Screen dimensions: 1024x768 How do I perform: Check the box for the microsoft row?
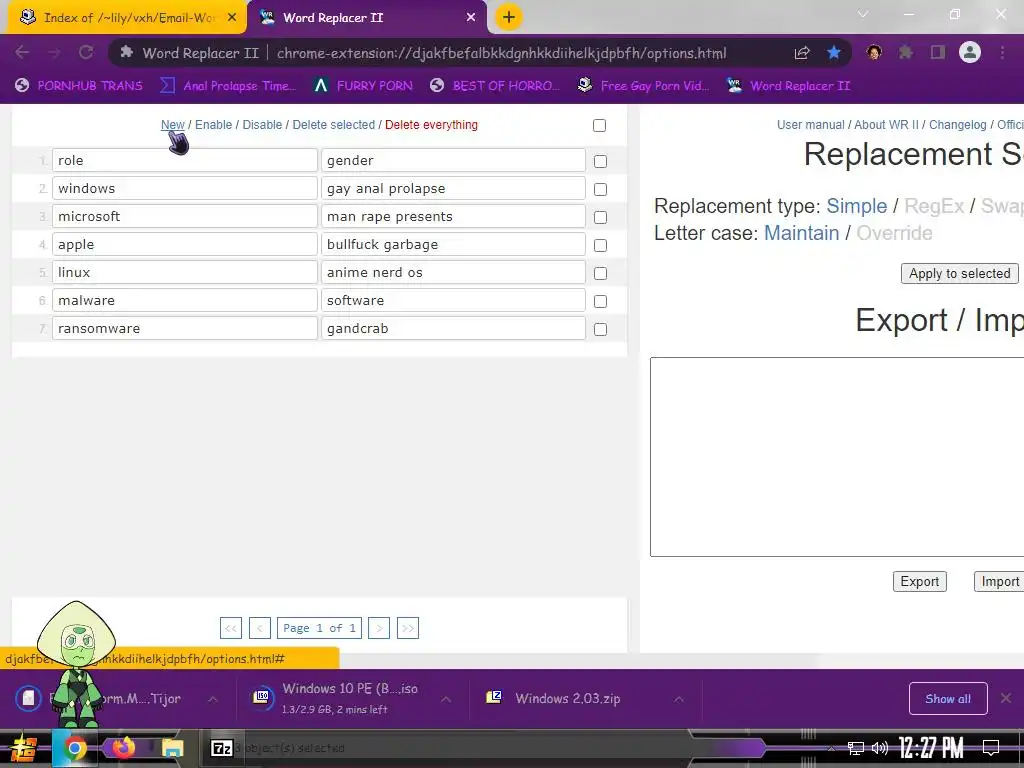pos(600,217)
